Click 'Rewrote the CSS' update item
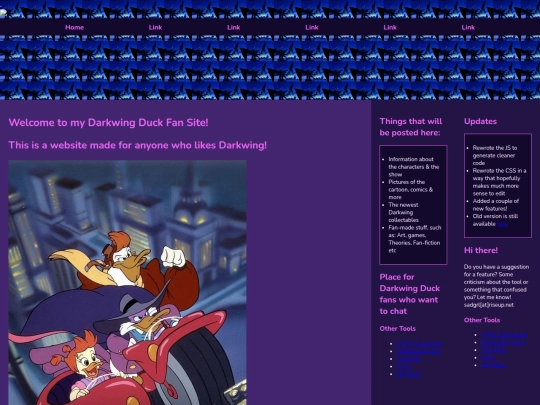This screenshot has height=405, width=540. (499, 182)
